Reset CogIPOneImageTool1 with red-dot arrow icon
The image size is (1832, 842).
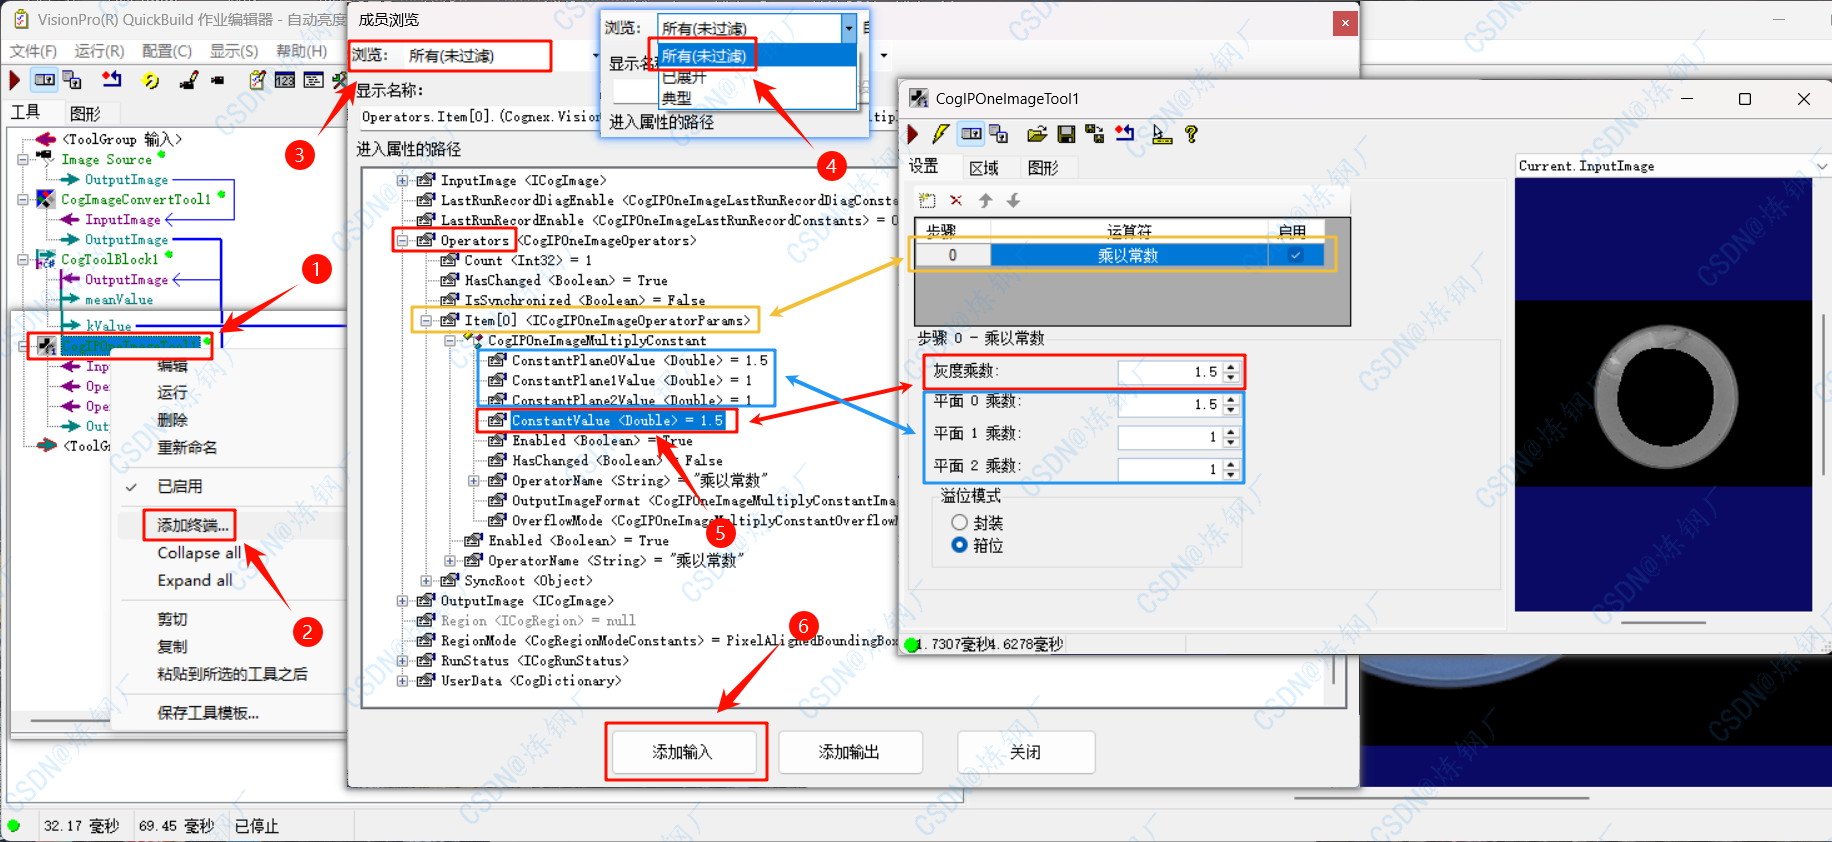click(x=1125, y=134)
